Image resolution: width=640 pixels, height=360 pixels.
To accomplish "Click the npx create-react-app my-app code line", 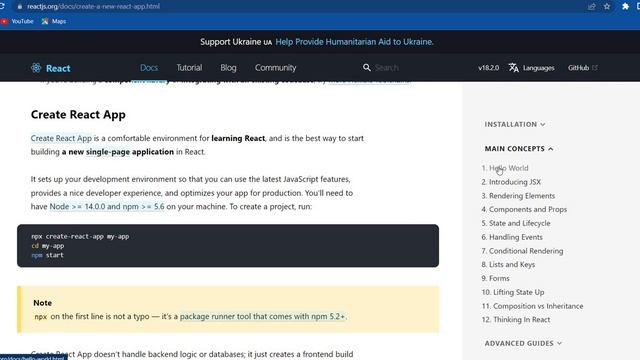I will 80,236.
